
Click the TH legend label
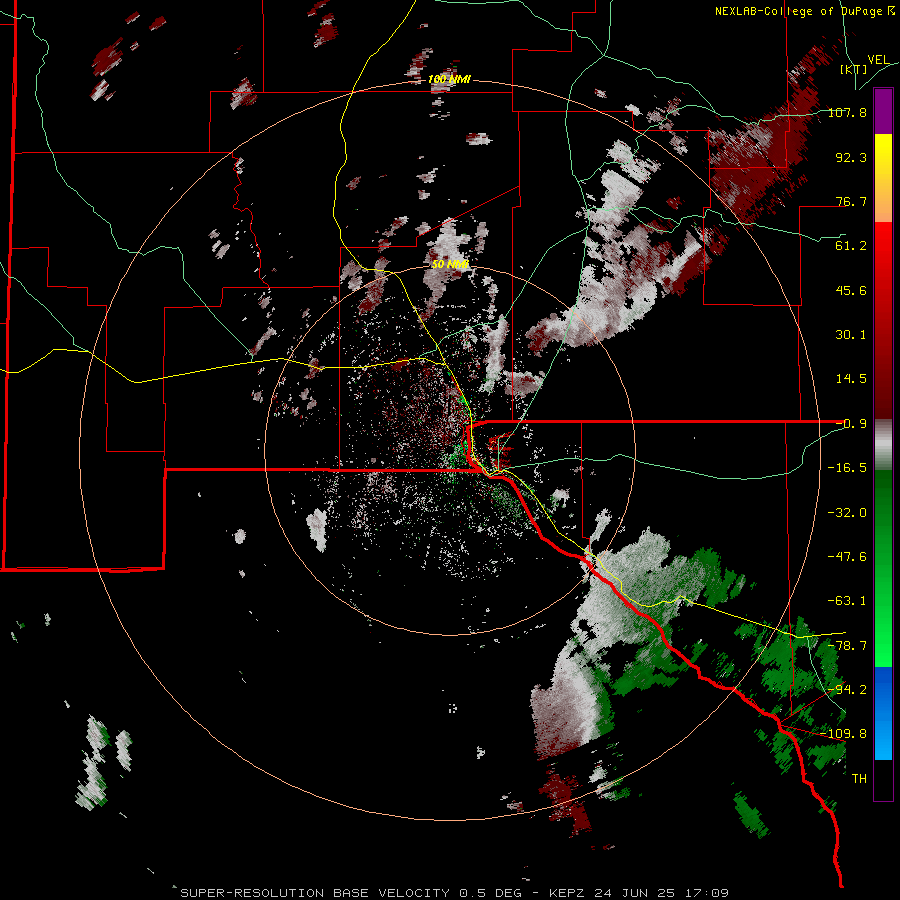tap(859, 779)
